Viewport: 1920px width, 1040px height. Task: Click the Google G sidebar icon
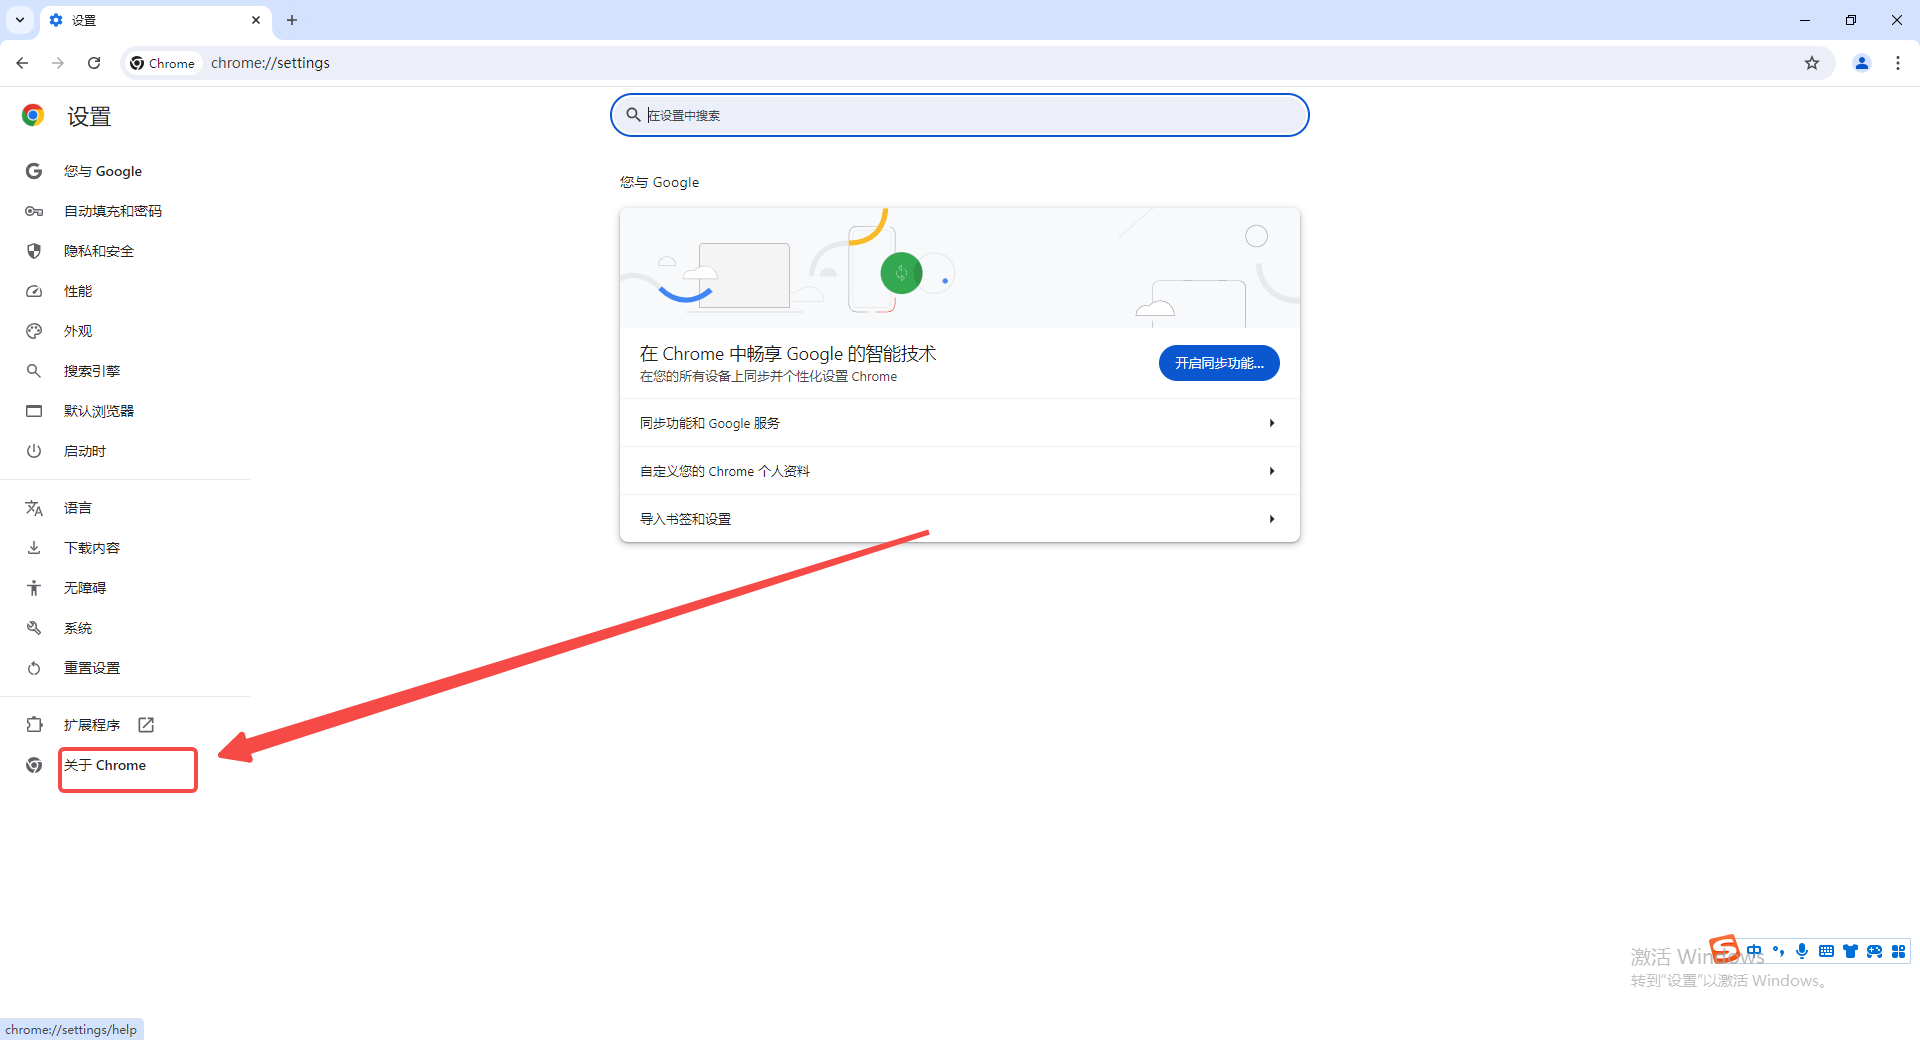[x=34, y=171]
